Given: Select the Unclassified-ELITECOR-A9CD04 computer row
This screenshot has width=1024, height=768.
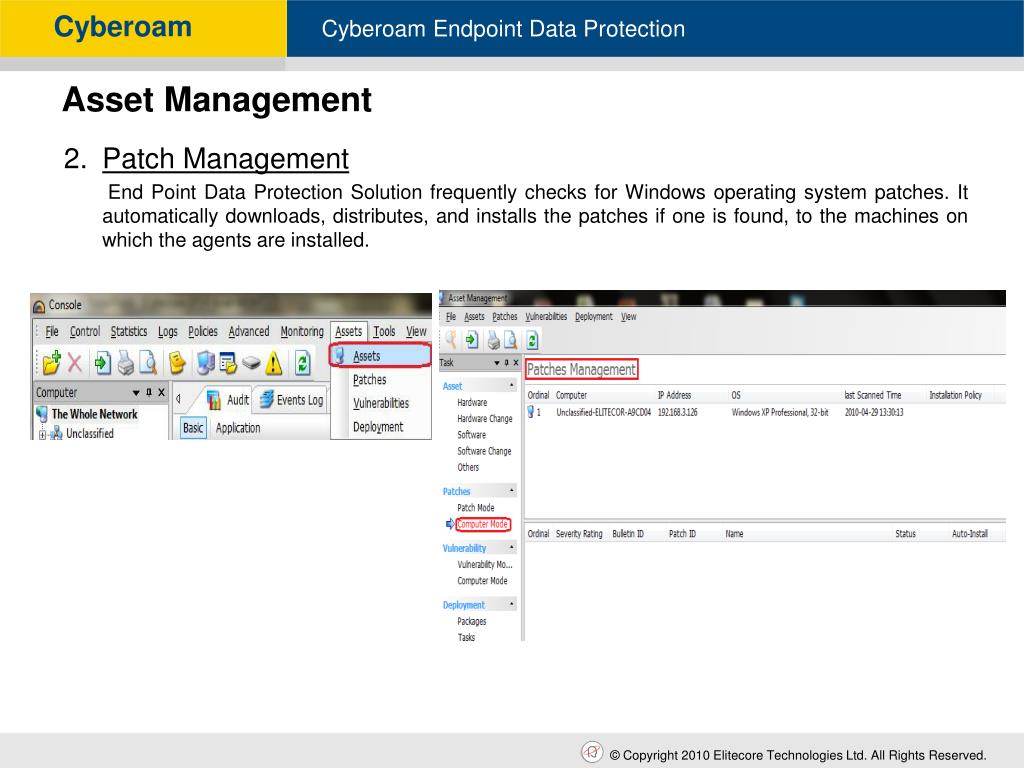Looking at the screenshot, I should (x=765, y=412).
